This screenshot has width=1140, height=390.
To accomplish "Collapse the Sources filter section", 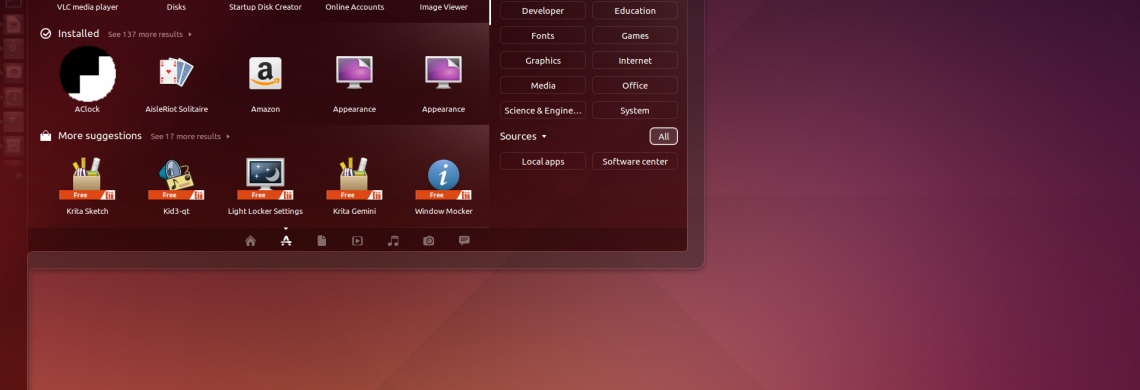I will [x=523, y=137].
